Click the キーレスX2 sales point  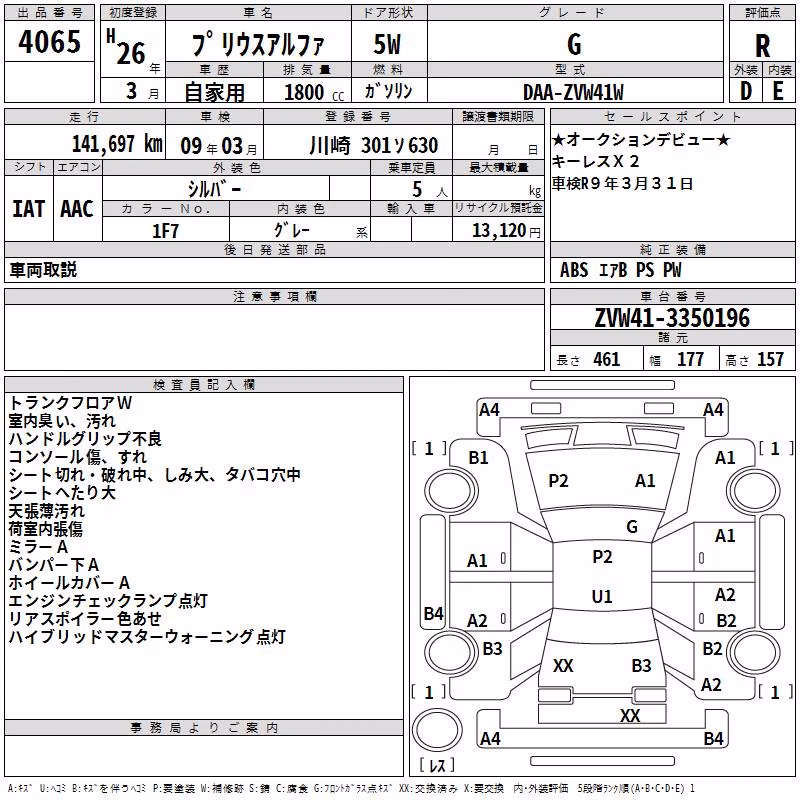595,161
